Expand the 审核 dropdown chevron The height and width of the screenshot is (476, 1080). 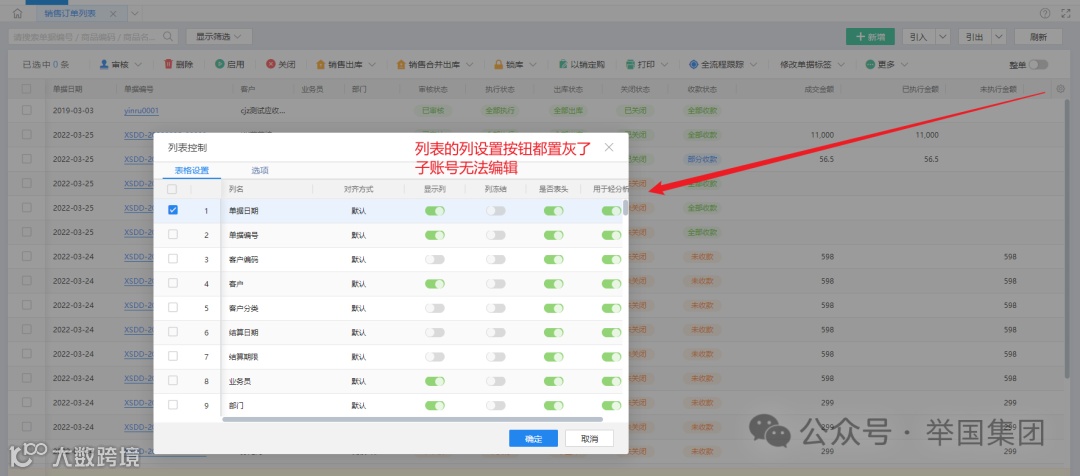click(x=138, y=65)
